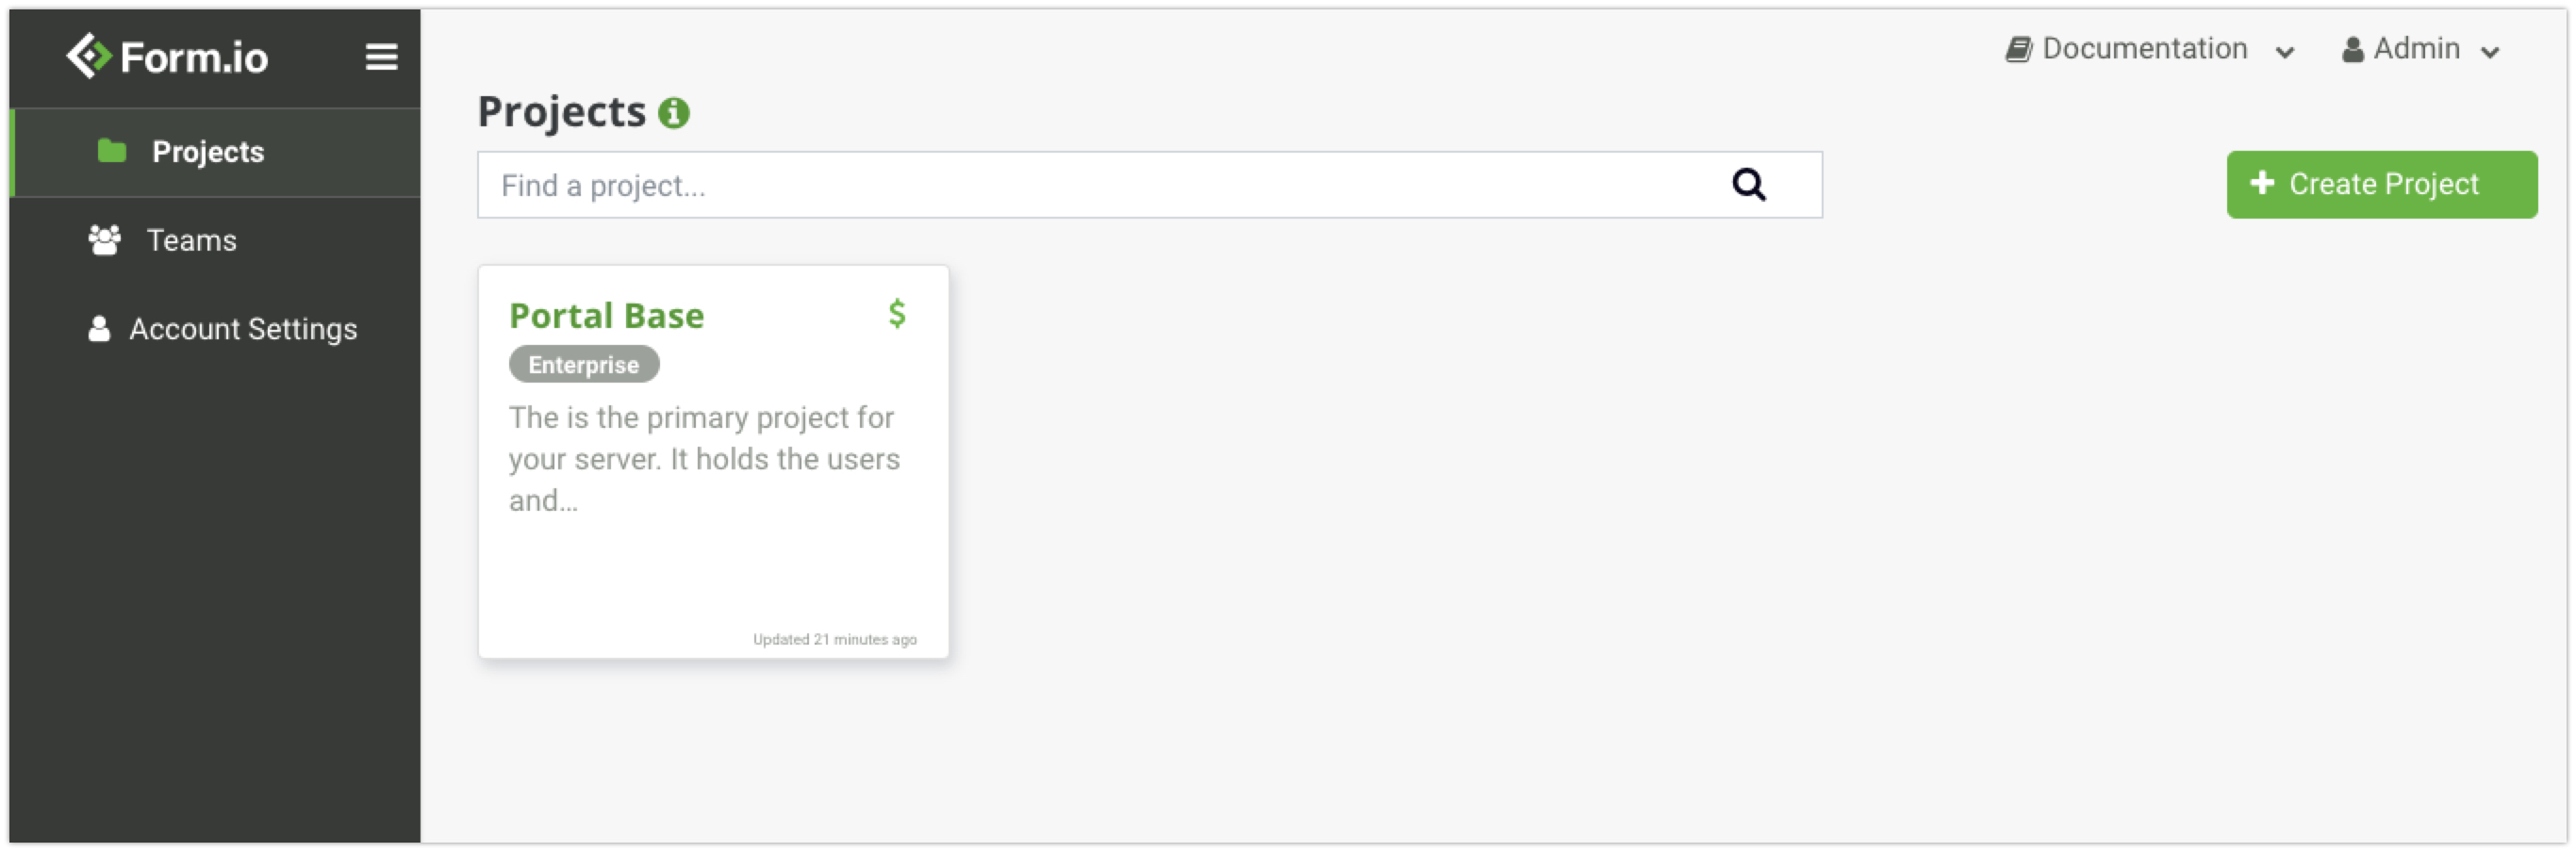2576x852 pixels.
Task: Click the Create Project button
Action: tap(2381, 185)
